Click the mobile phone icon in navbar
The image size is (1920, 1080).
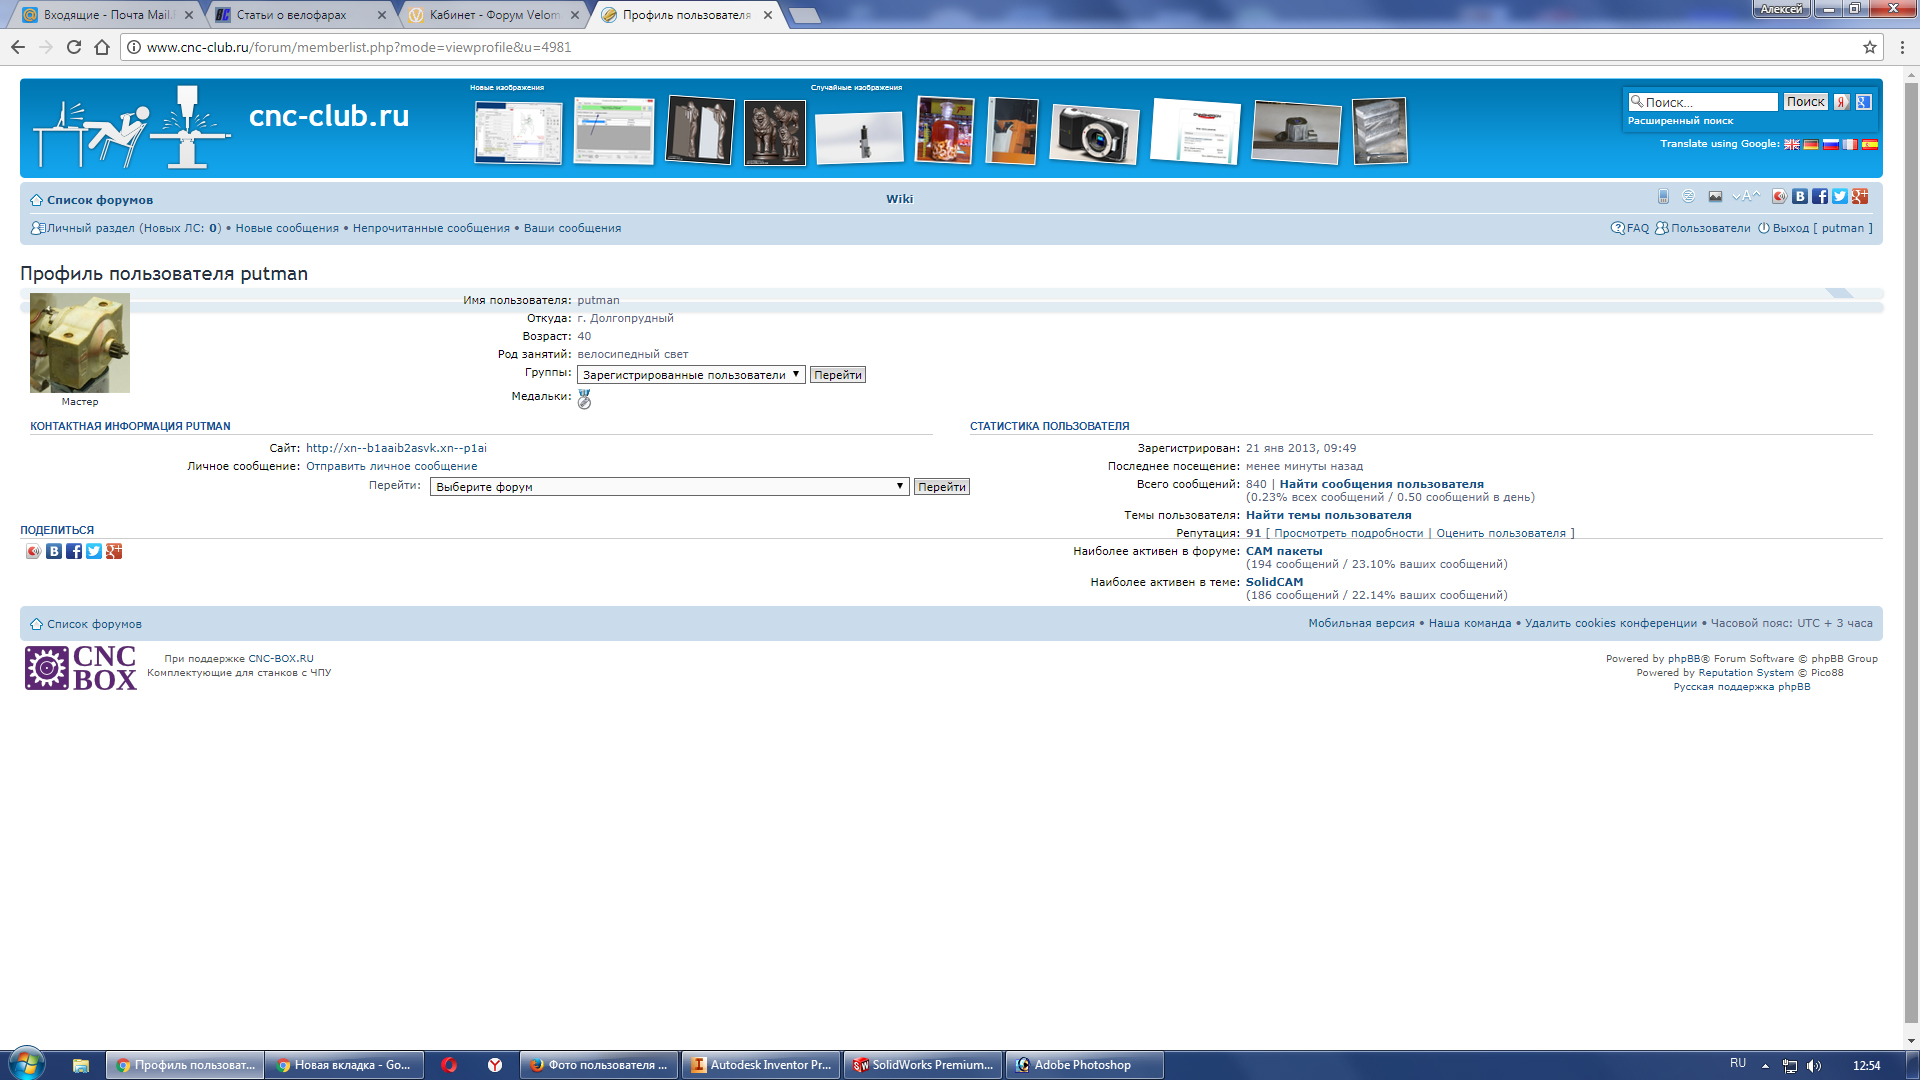point(1663,197)
